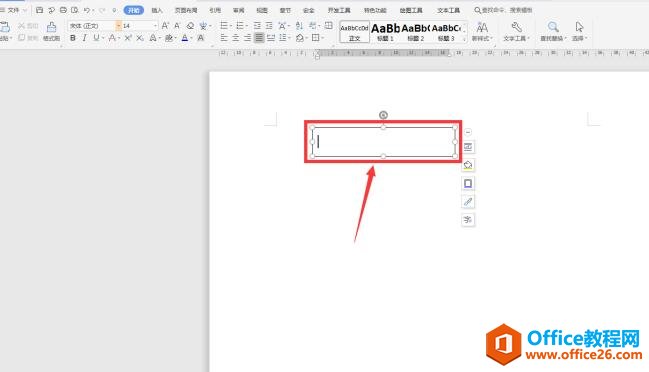Open the Select cursor dropdown

(x=579, y=31)
